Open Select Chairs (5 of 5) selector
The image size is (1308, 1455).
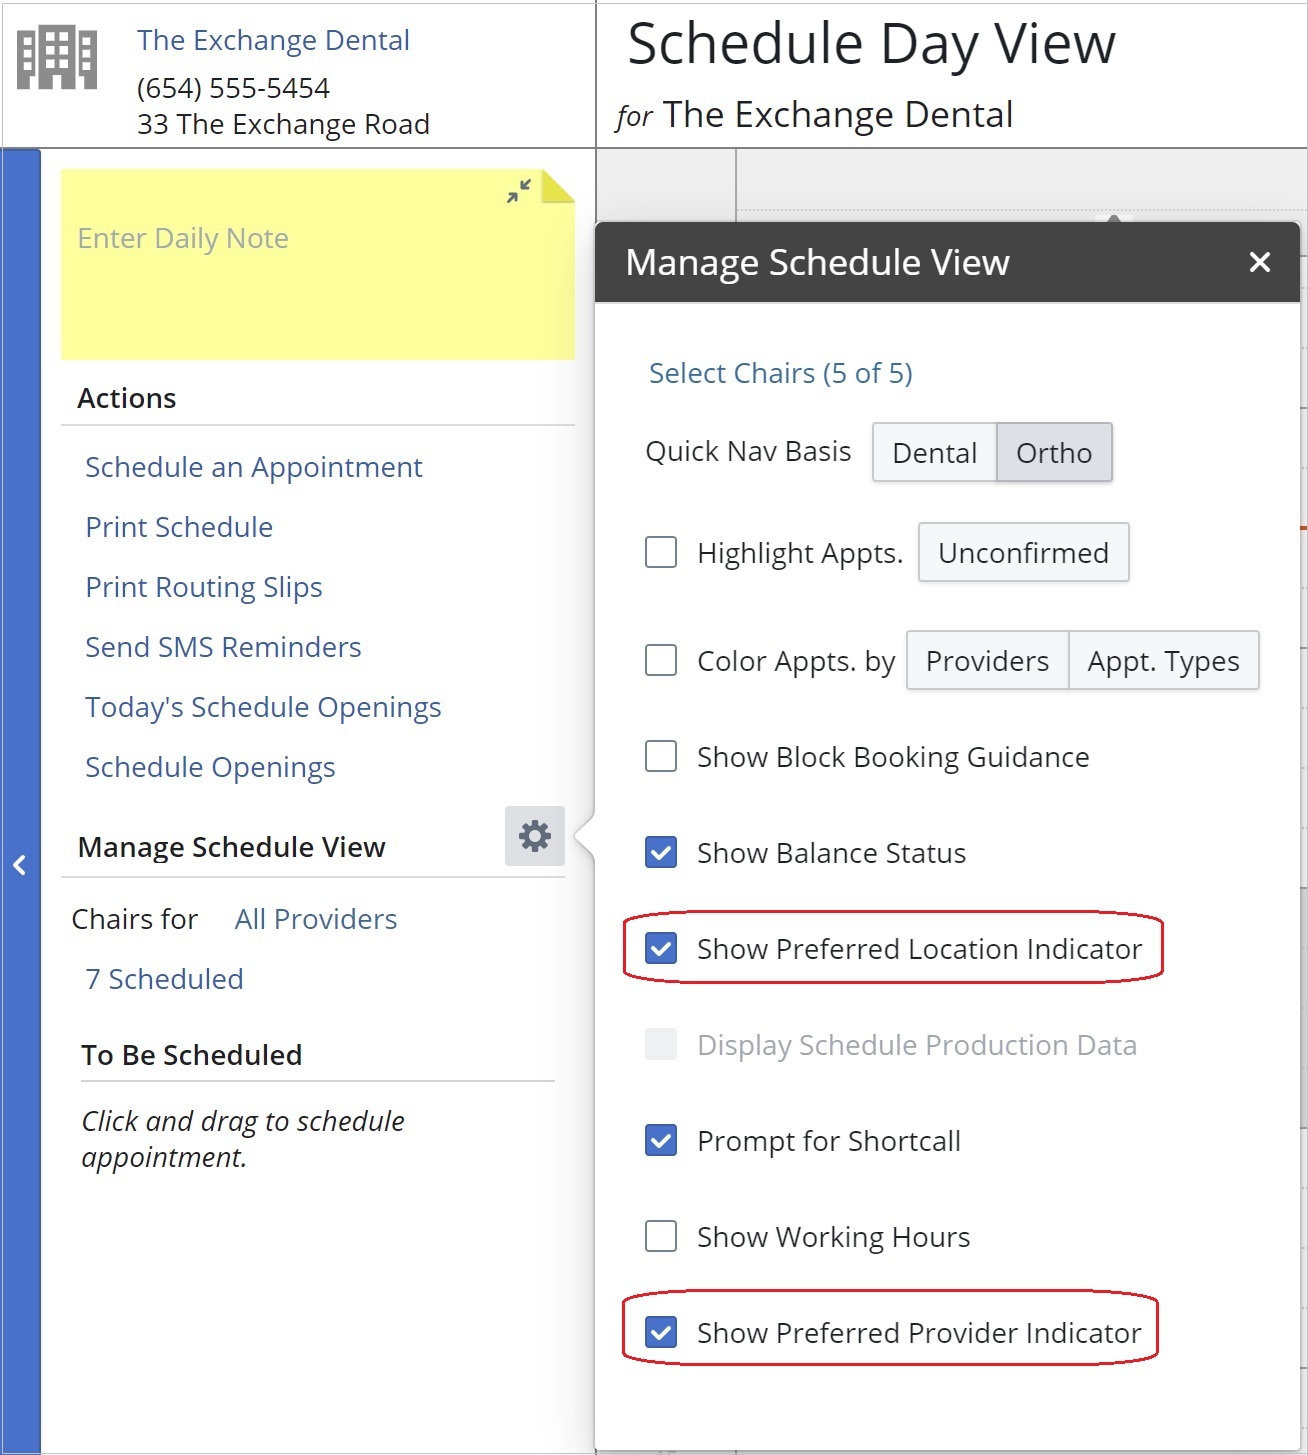click(780, 373)
